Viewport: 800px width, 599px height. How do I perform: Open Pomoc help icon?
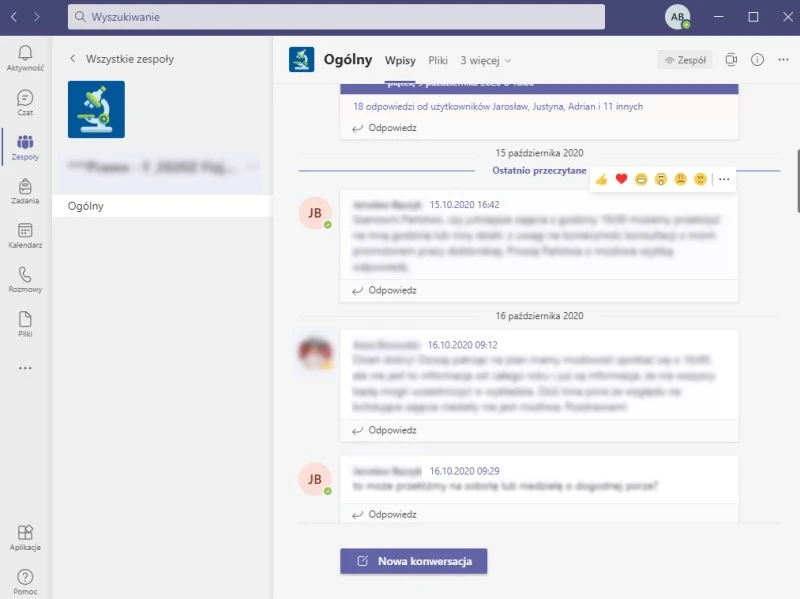tap(25, 581)
